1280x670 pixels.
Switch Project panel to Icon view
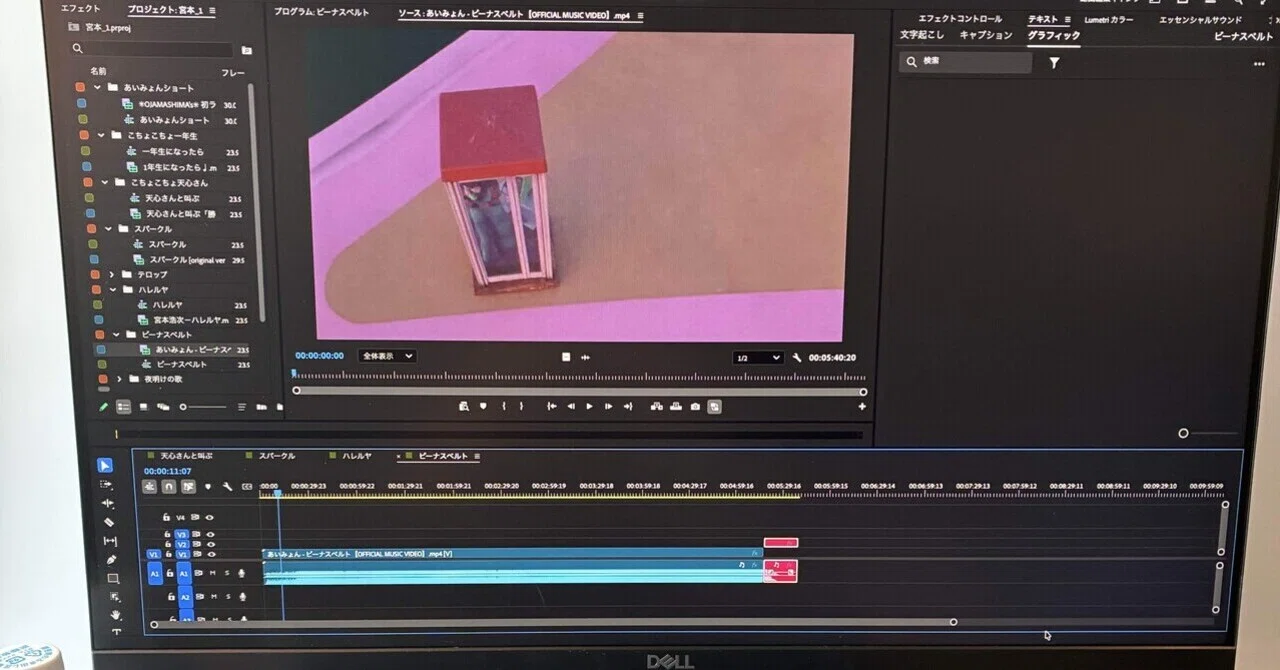[144, 407]
